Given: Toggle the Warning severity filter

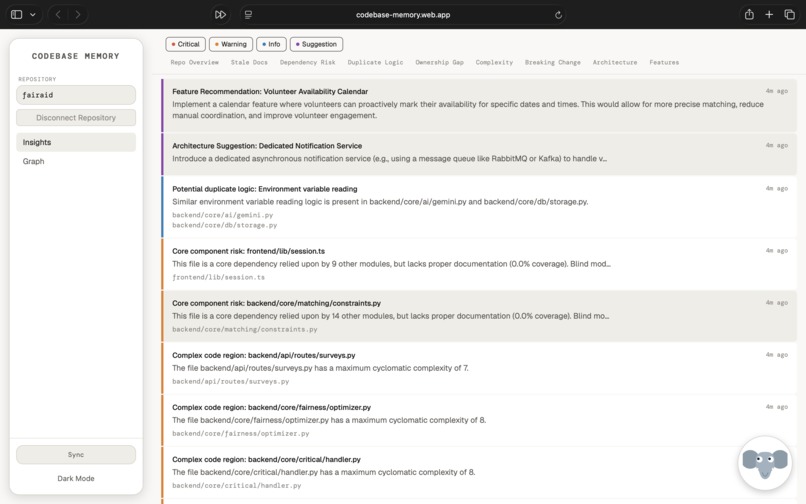Looking at the screenshot, I should [x=231, y=44].
